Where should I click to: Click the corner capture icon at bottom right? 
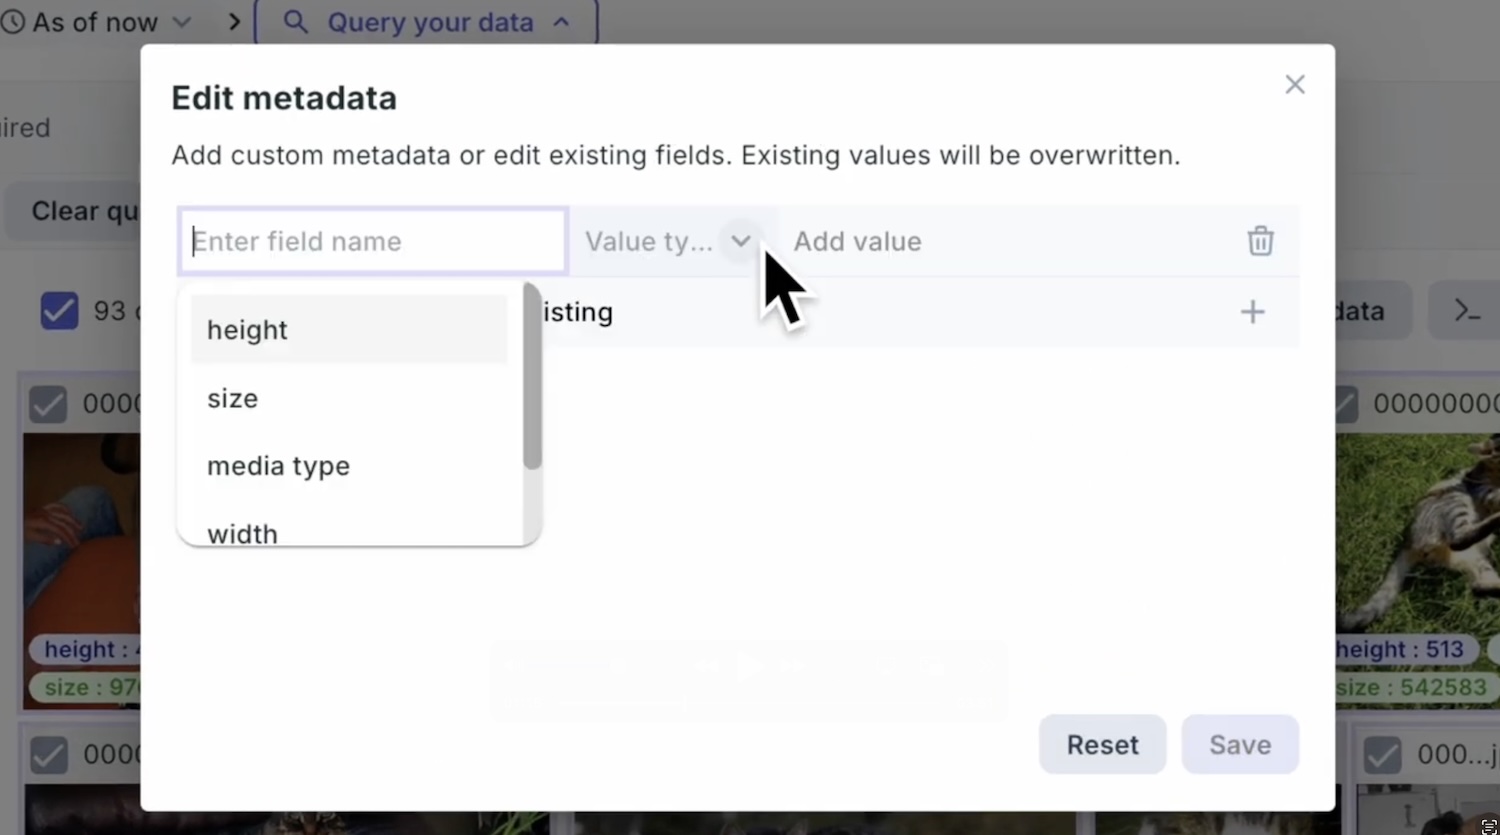[1488, 825]
